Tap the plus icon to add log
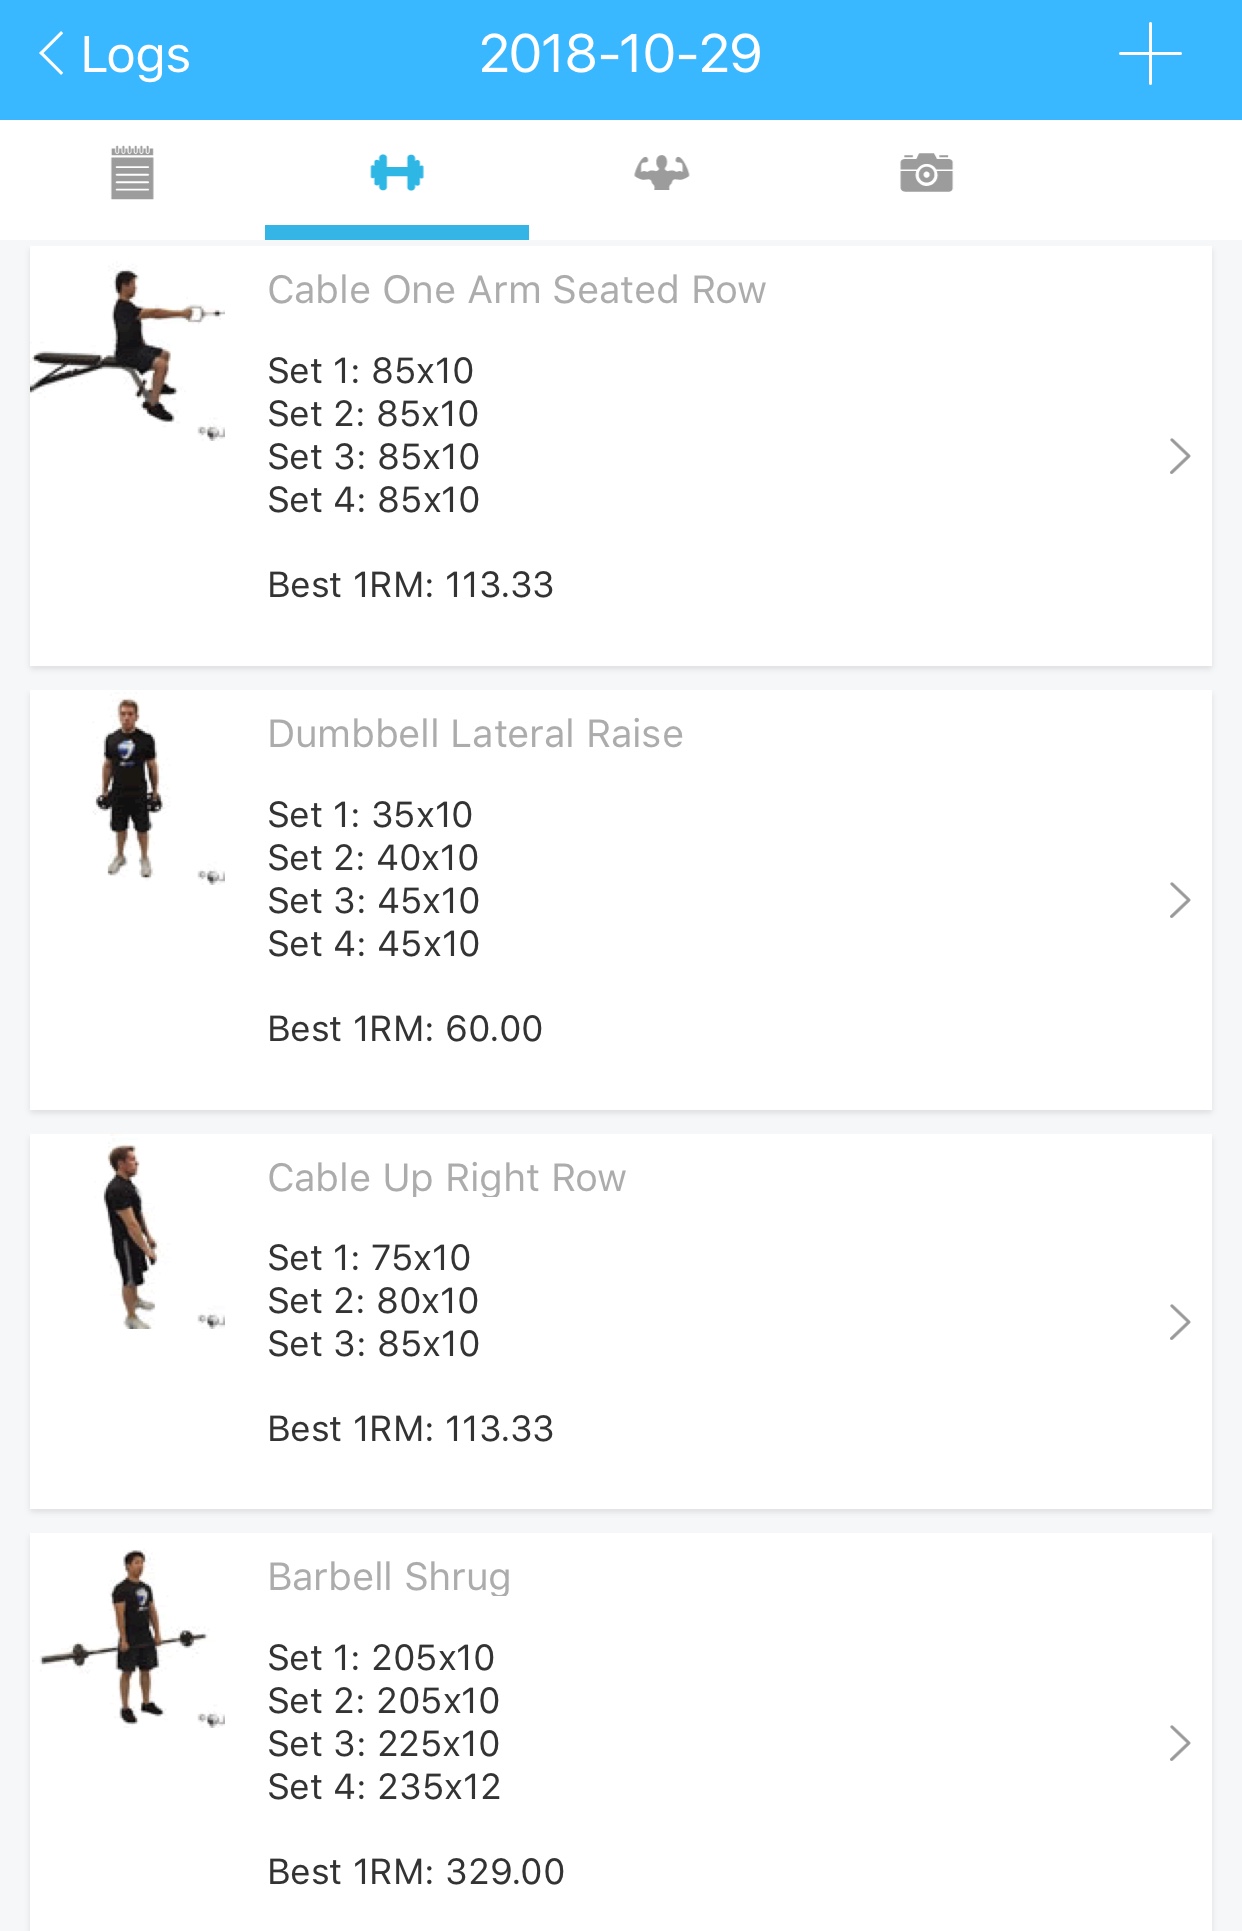This screenshot has height=1931, width=1242. tap(1150, 54)
